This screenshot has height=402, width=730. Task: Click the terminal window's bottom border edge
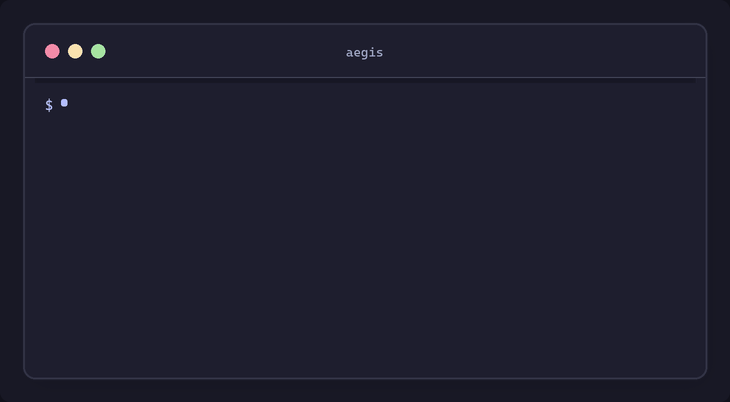365,378
